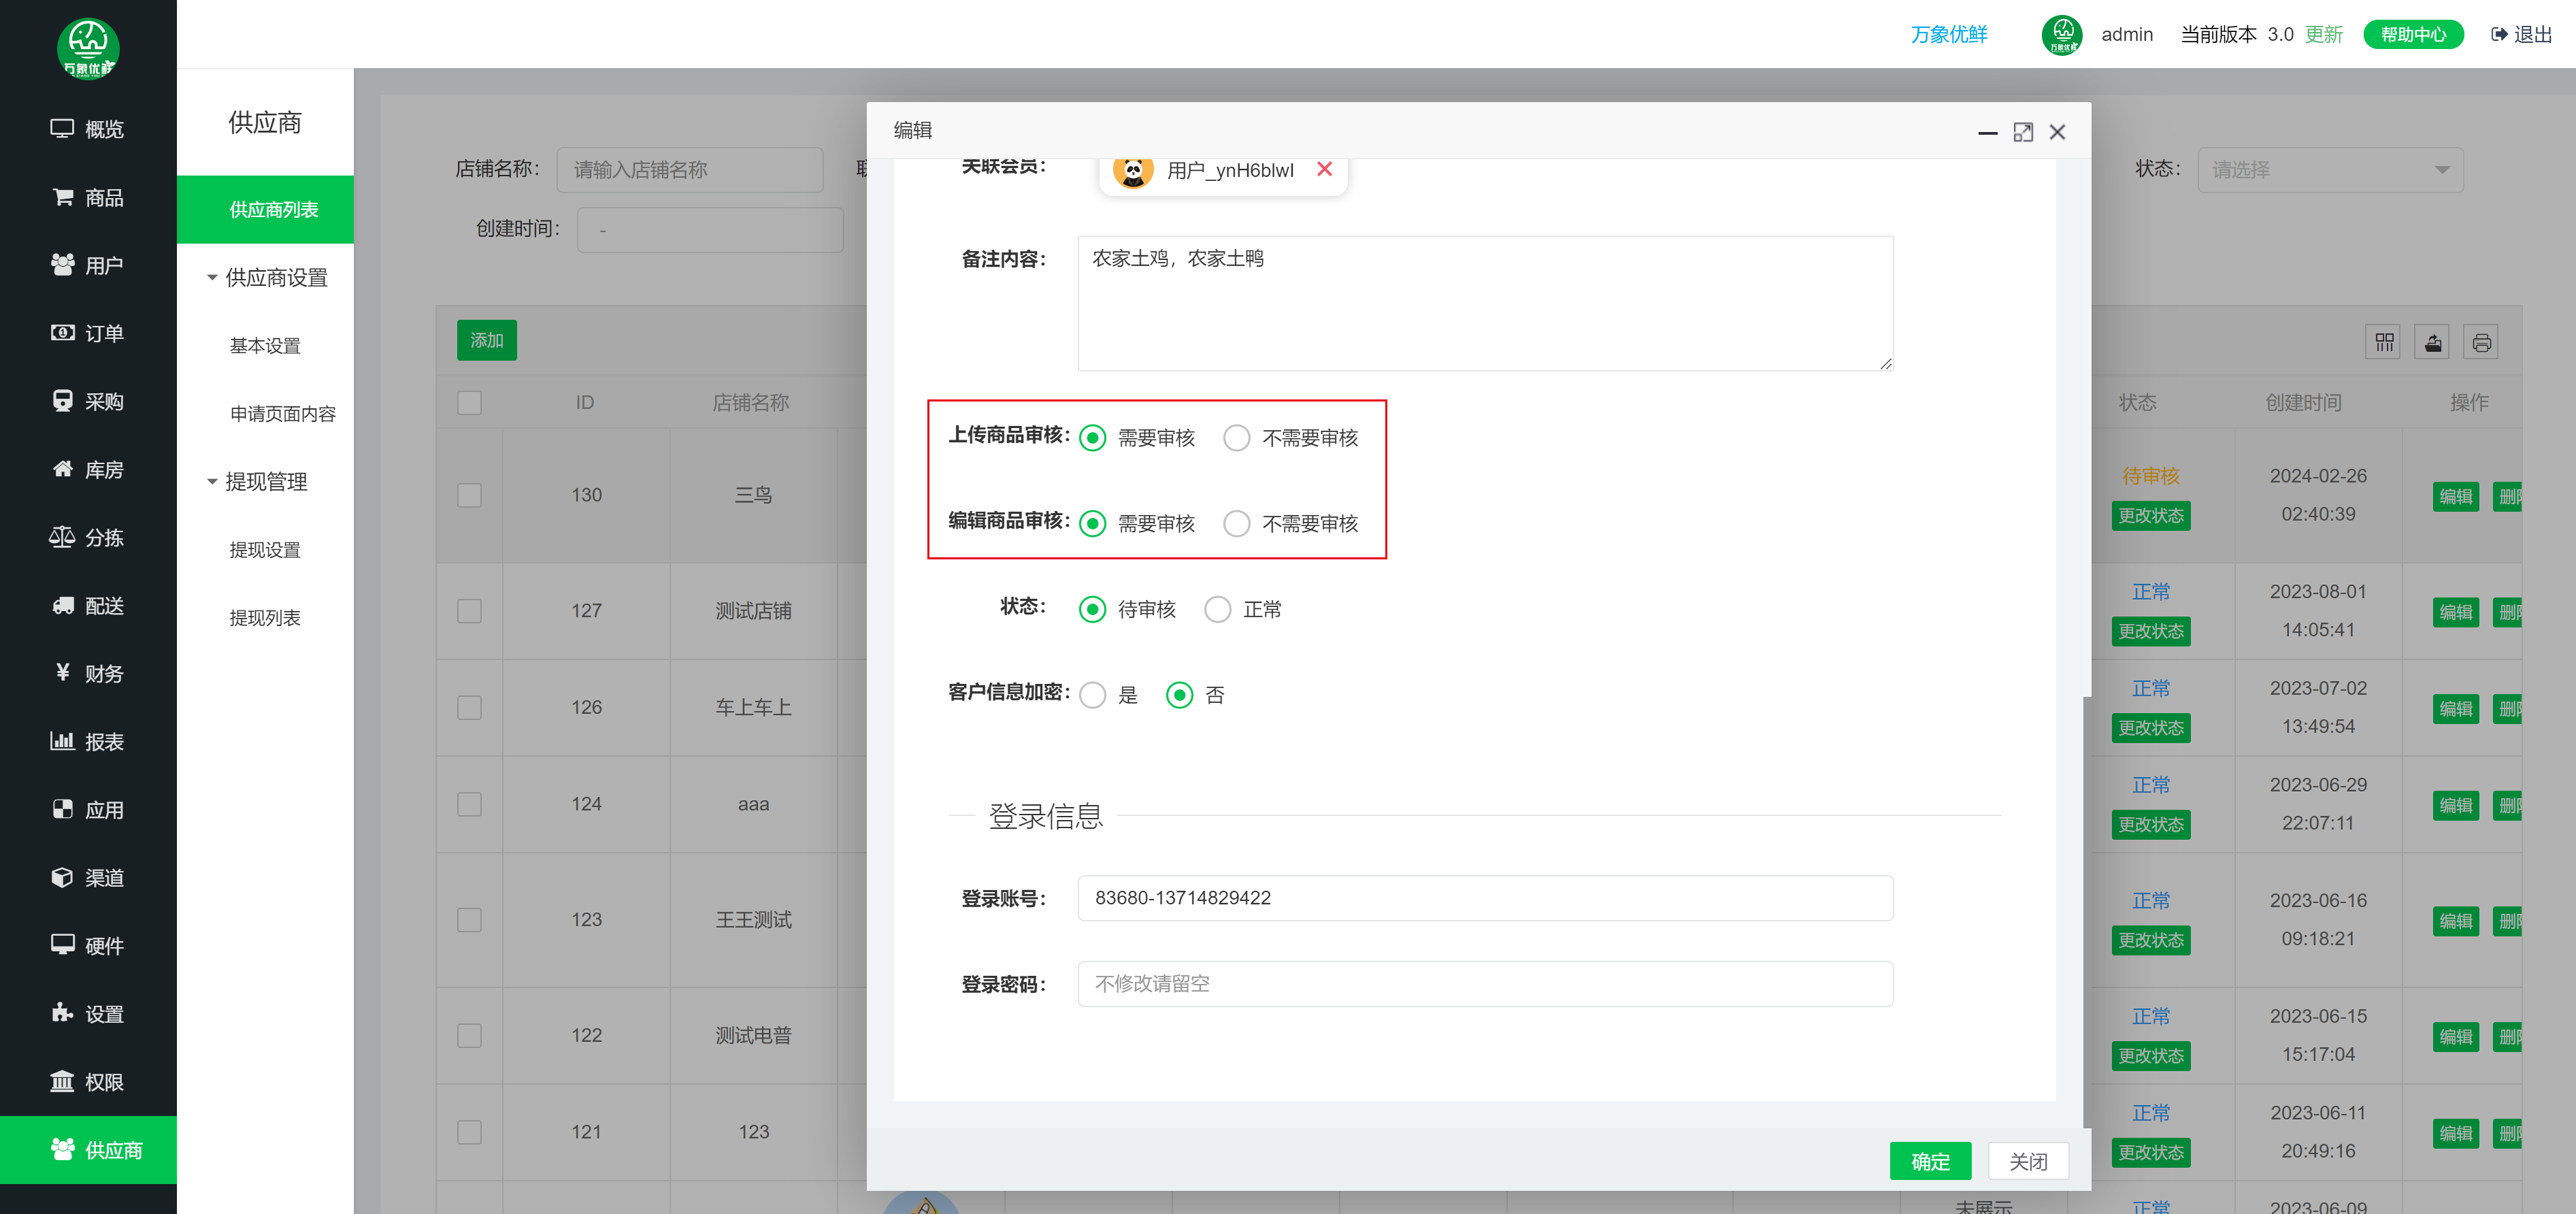Open the column filter grid icon

coord(2384,343)
